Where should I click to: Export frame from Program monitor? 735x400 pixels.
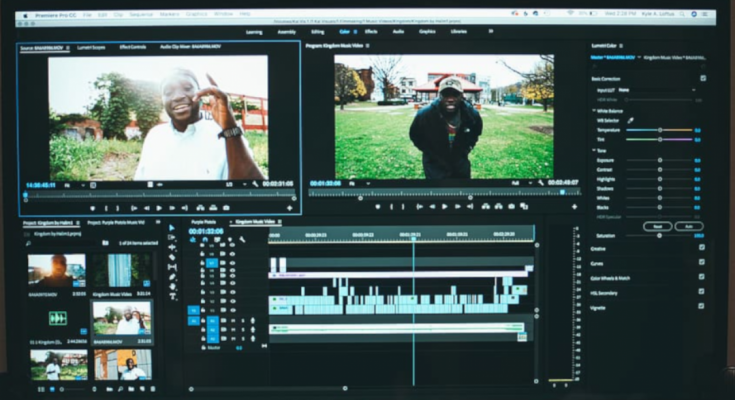pos(511,206)
